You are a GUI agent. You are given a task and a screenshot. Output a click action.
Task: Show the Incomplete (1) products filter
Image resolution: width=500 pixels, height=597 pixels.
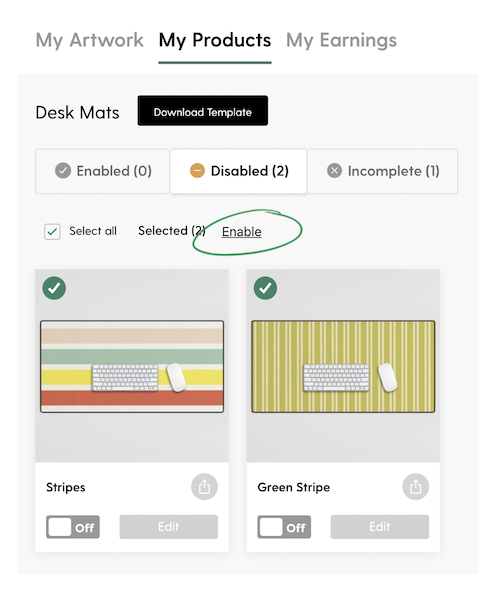tap(383, 171)
